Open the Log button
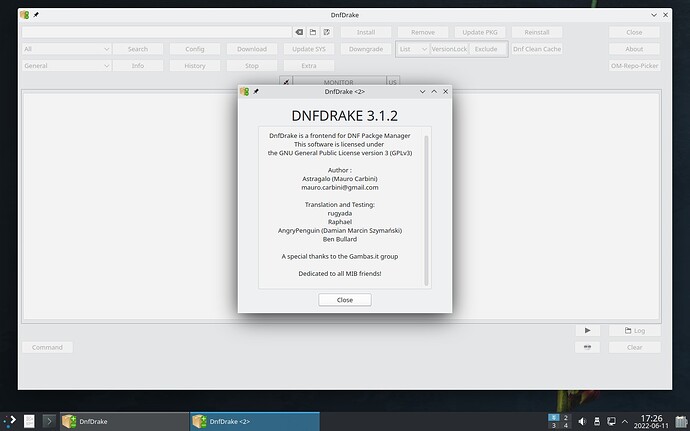The width and height of the screenshot is (690, 431). click(635, 330)
